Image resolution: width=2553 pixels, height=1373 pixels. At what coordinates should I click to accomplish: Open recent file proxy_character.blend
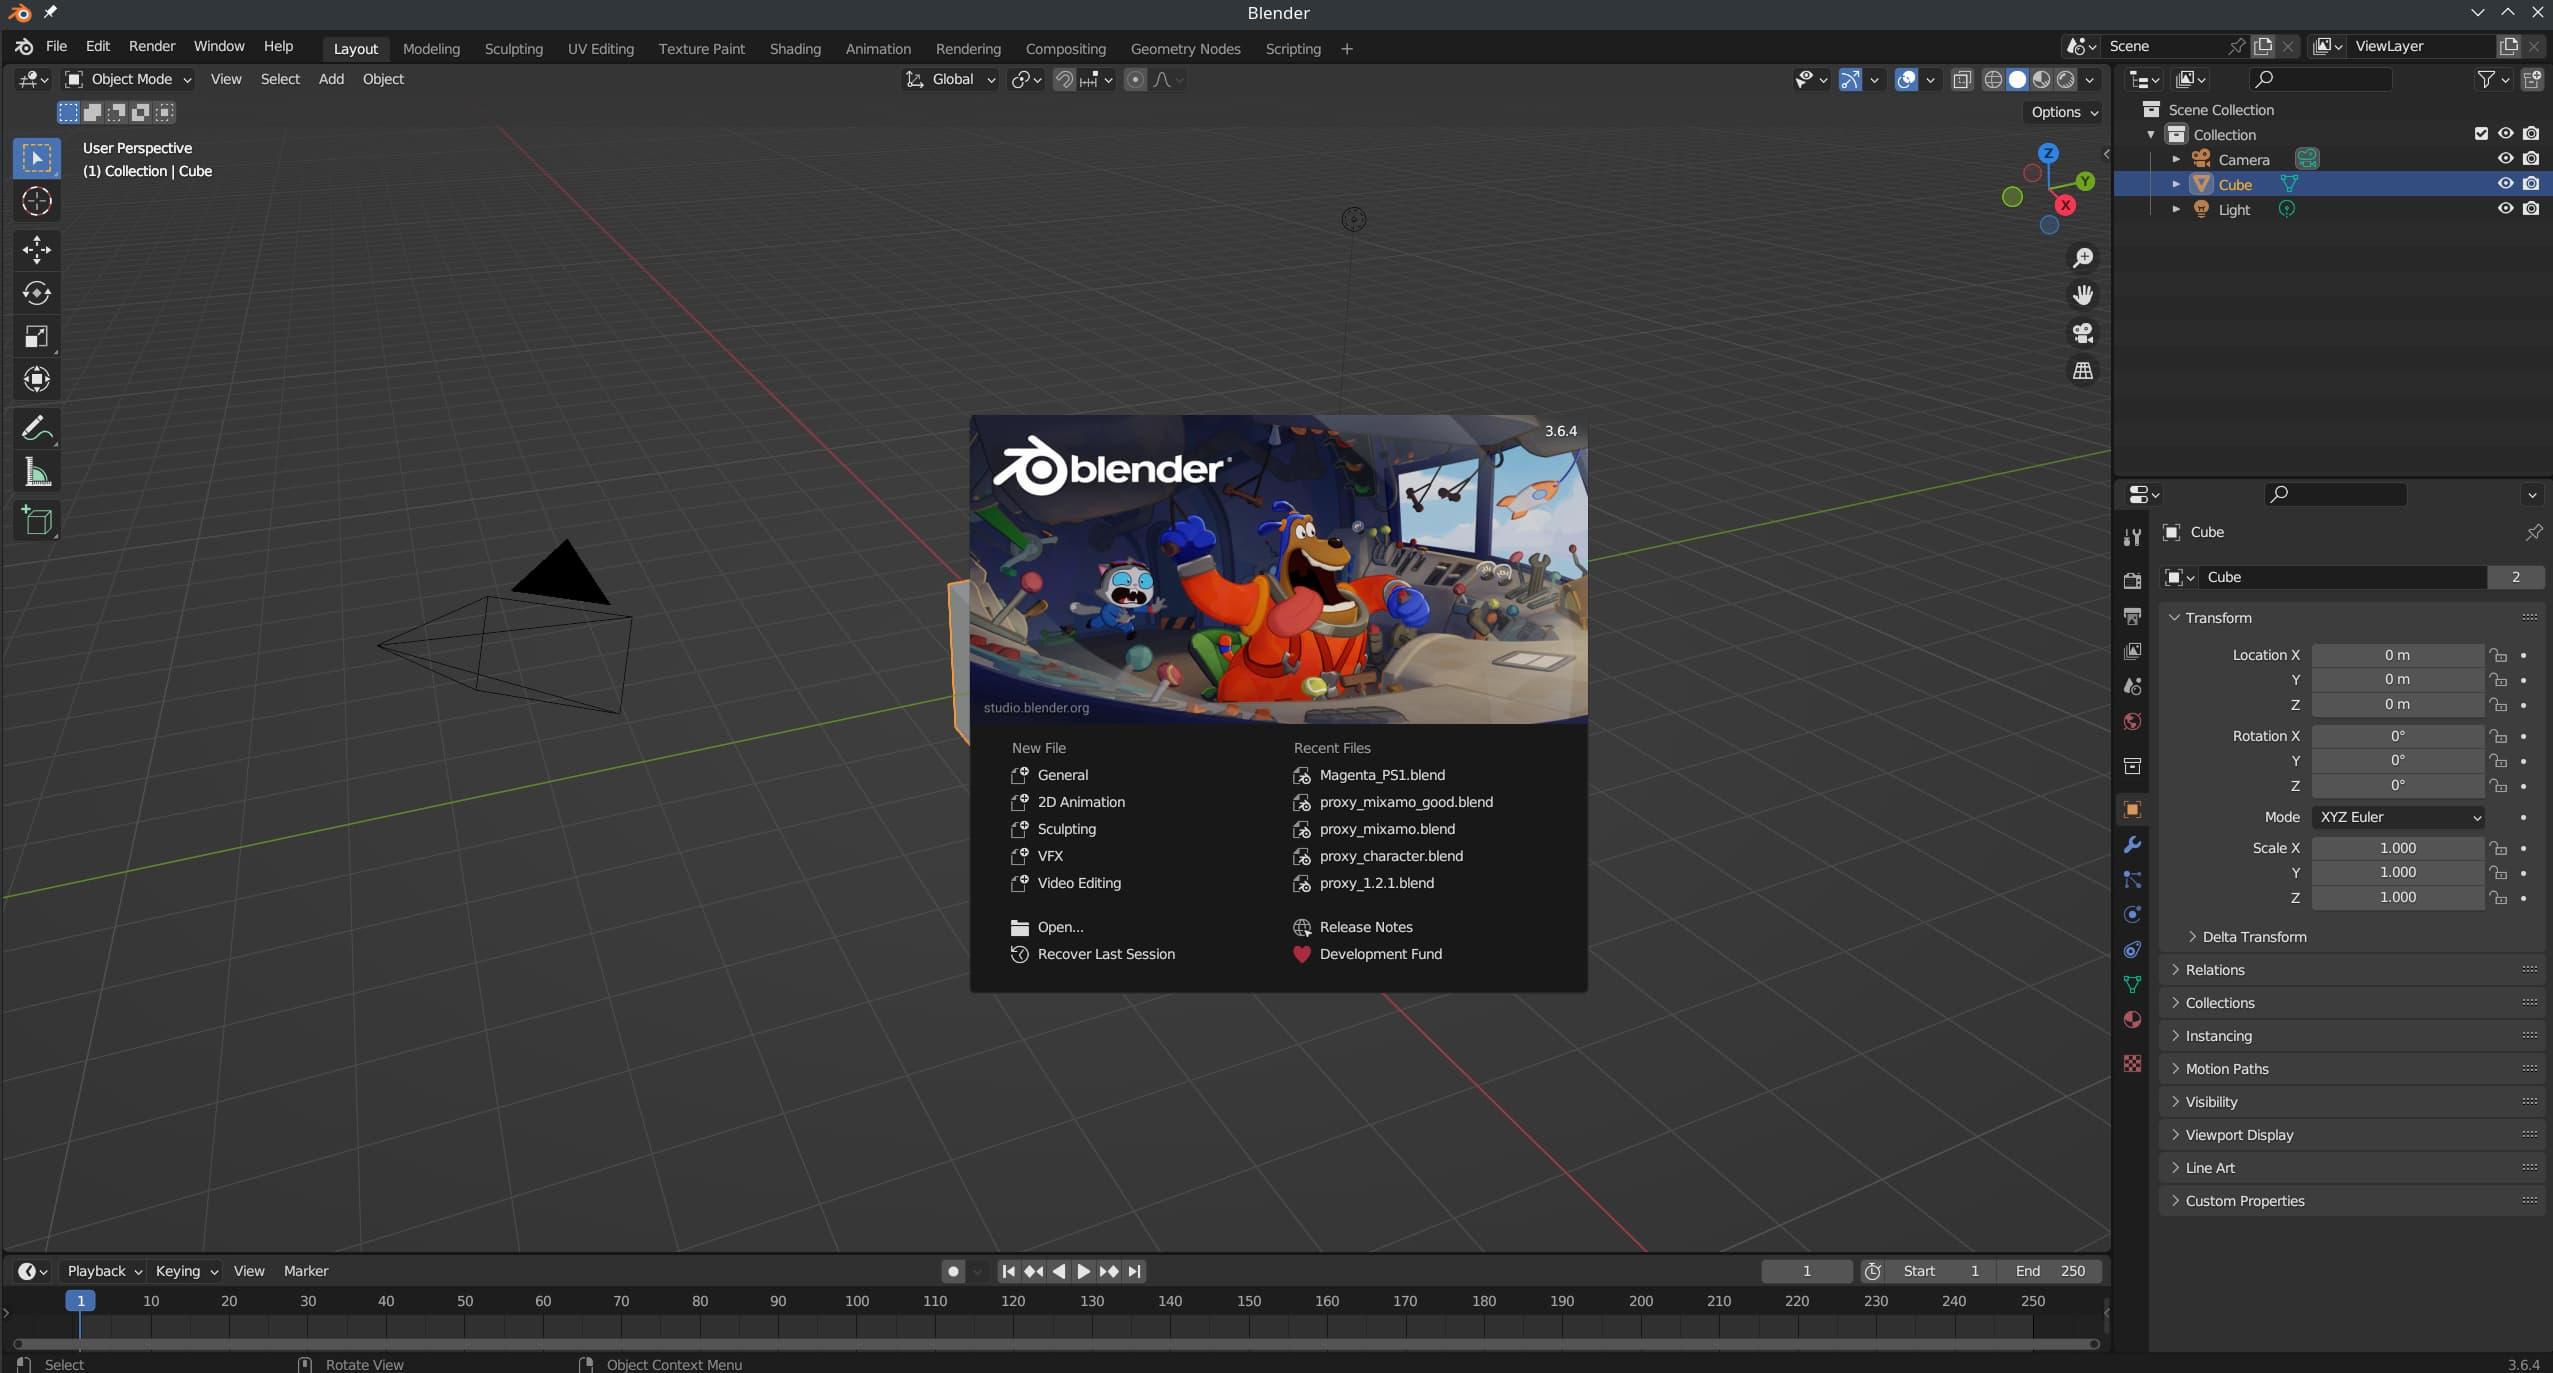click(x=1390, y=856)
